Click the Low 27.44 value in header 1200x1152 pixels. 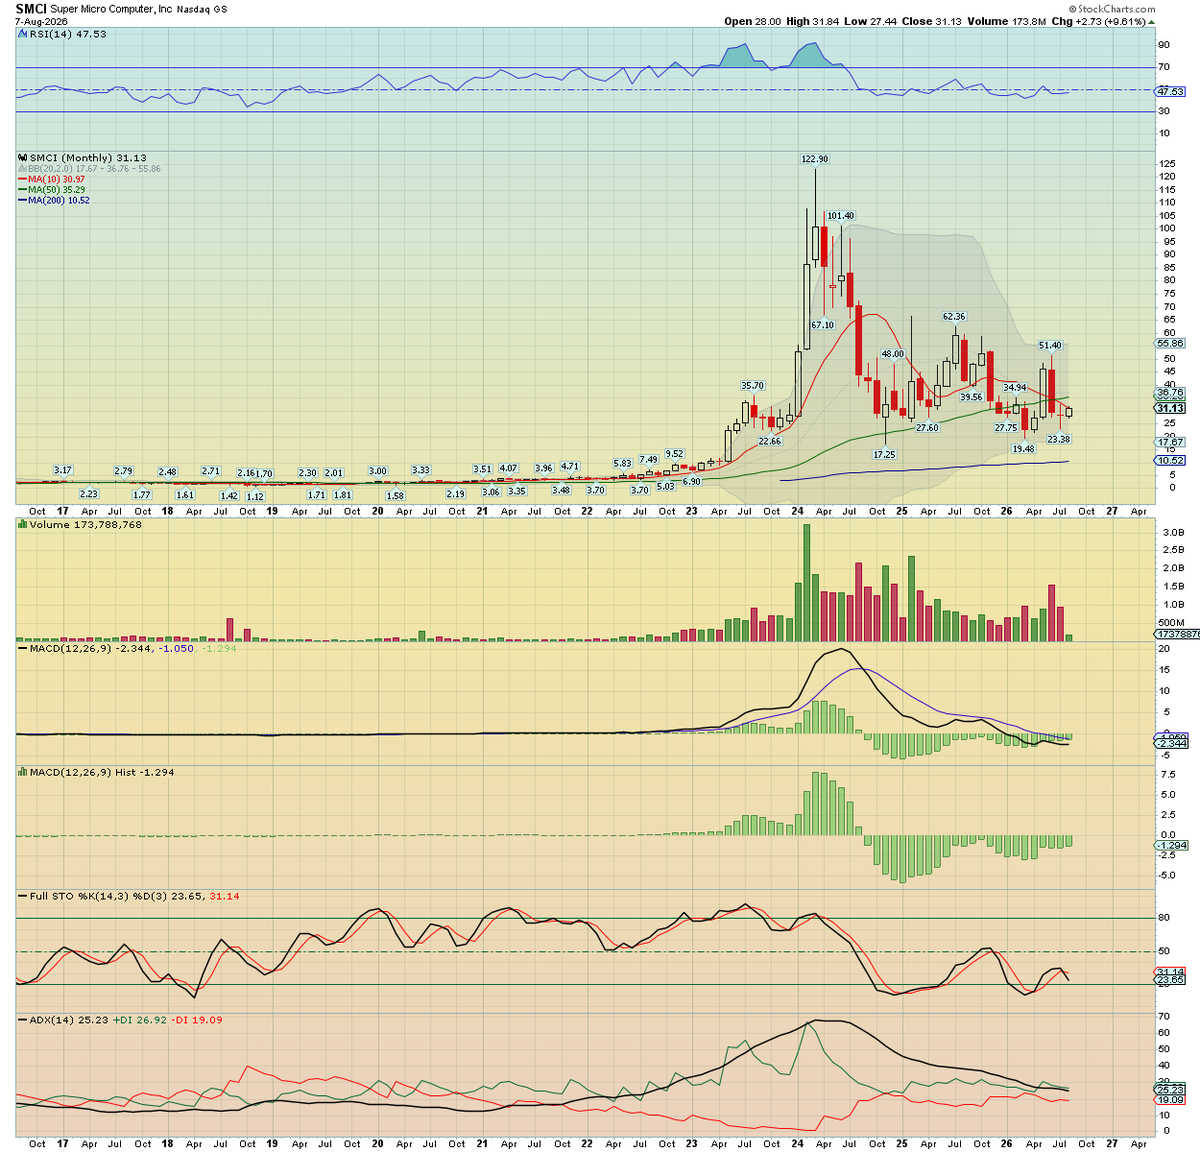(869, 21)
